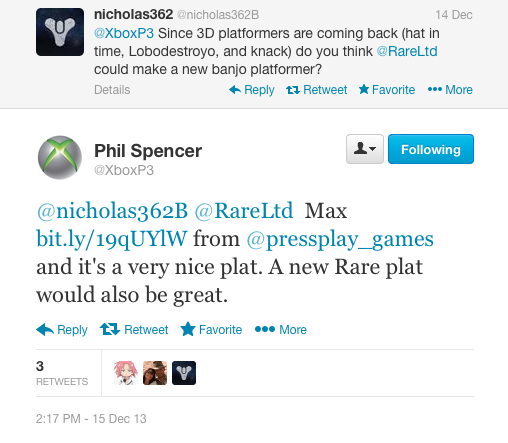
Task: Click the Reply arrow icon under Phil Spencer's tweet
Action: pyautogui.click(x=45, y=330)
